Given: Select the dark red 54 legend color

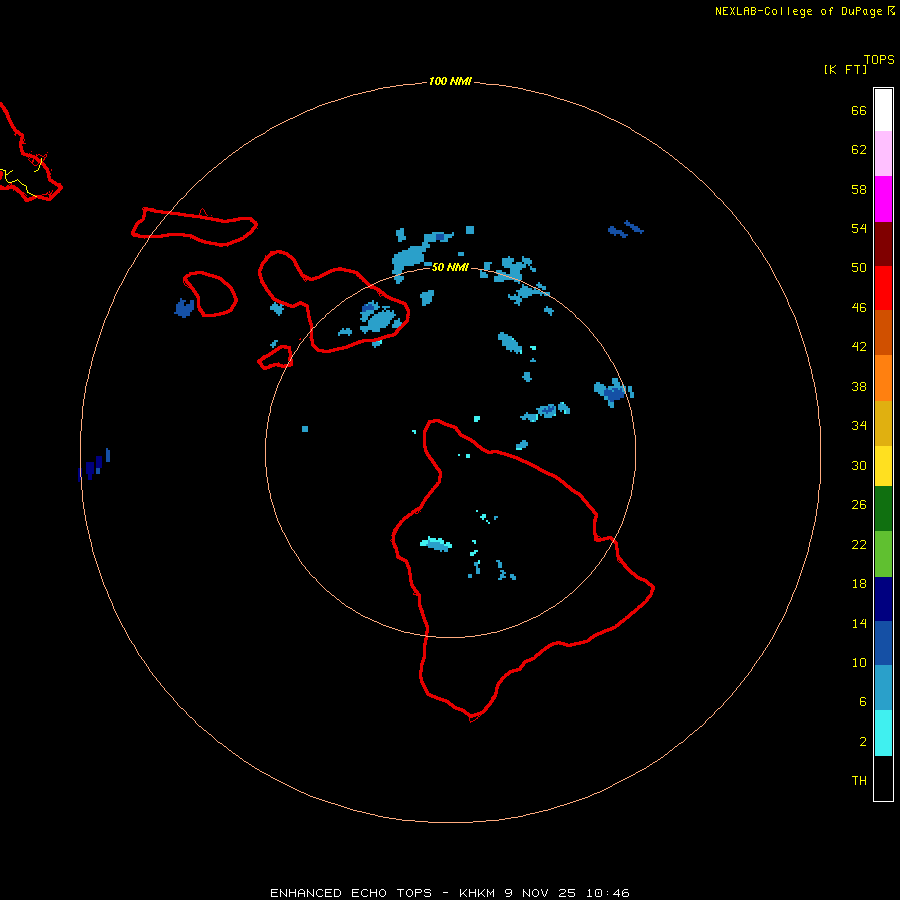Looking at the screenshot, I should coord(883,243).
